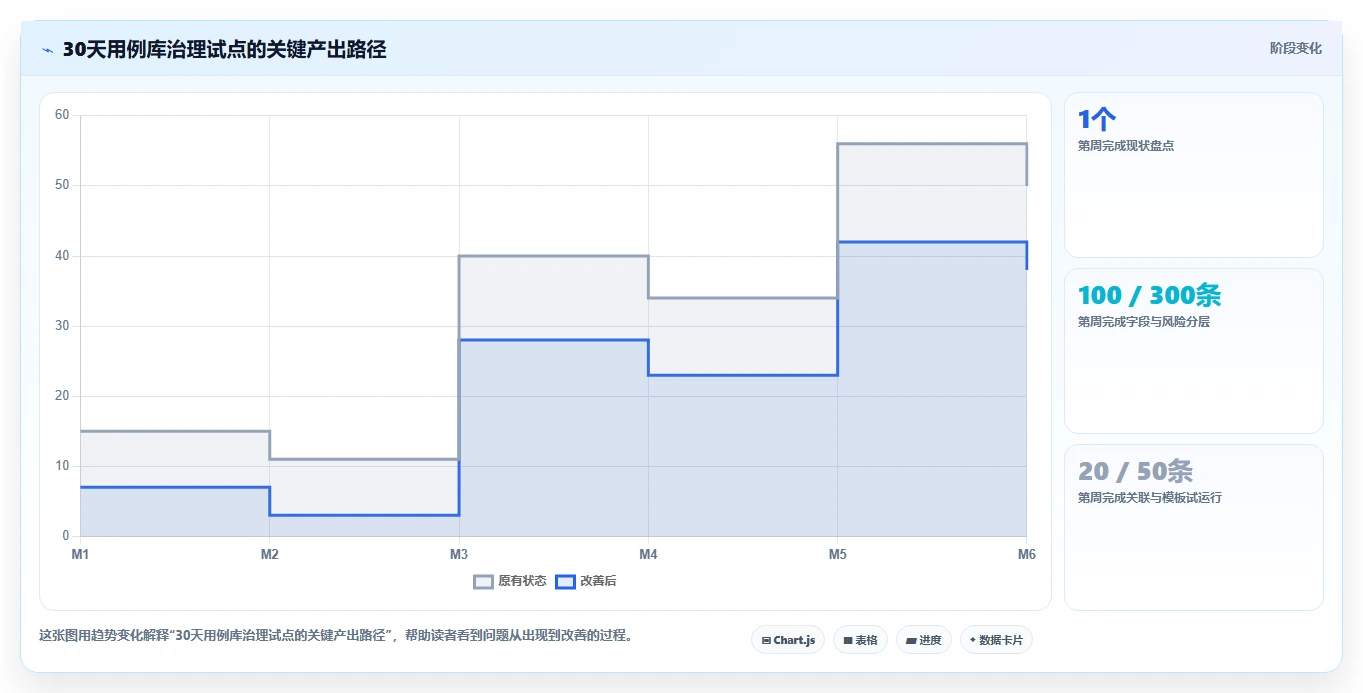Click the 第周完成关联与模板试运行 caption
This screenshot has width=1363, height=693.
coord(1150,498)
